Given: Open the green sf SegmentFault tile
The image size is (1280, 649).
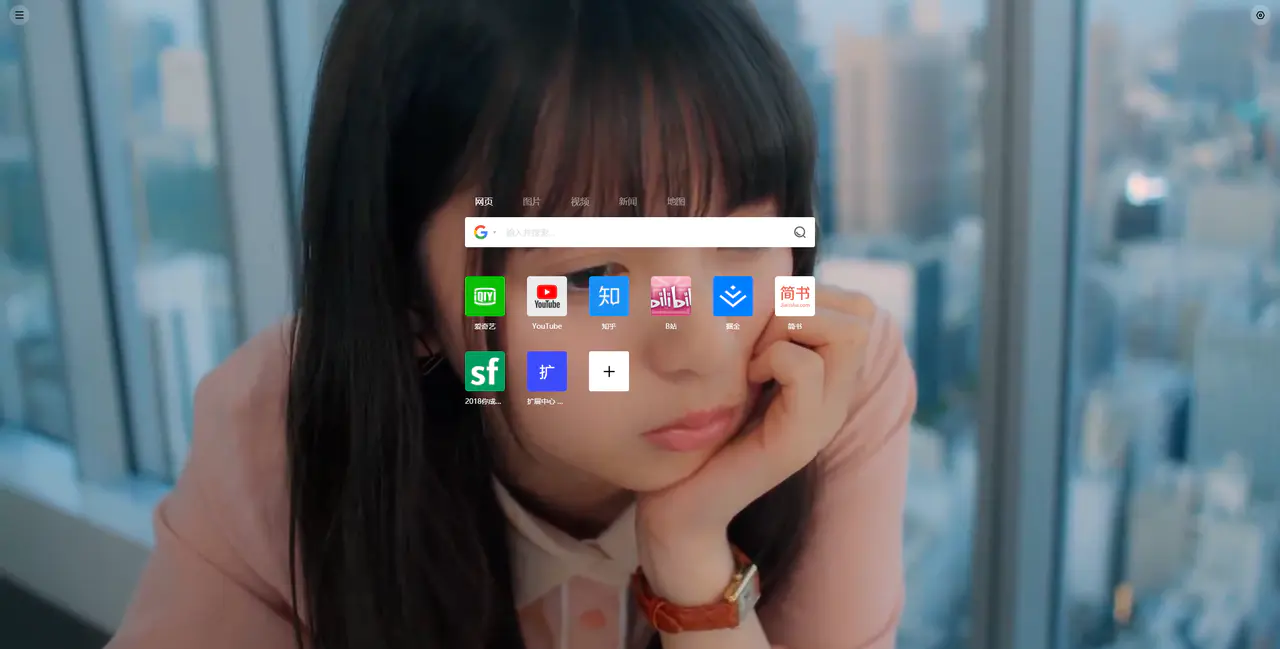Looking at the screenshot, I should [x=485, y=371].
